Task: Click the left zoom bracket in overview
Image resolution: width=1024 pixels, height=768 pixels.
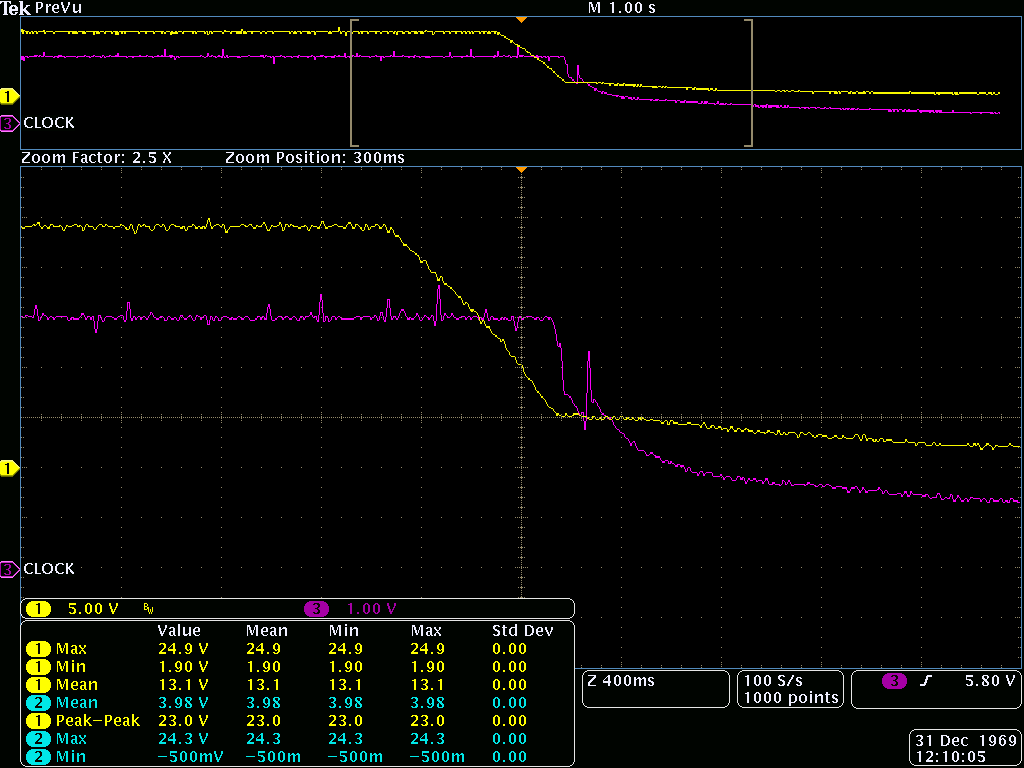Action: (x=355, y=82)
